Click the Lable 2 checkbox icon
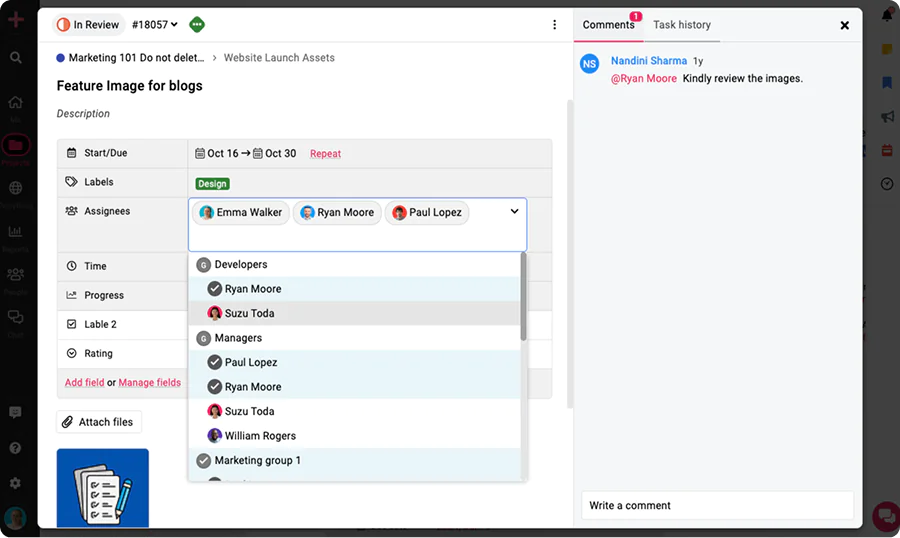This screenshot has width=900, height=538. (71, 324)
